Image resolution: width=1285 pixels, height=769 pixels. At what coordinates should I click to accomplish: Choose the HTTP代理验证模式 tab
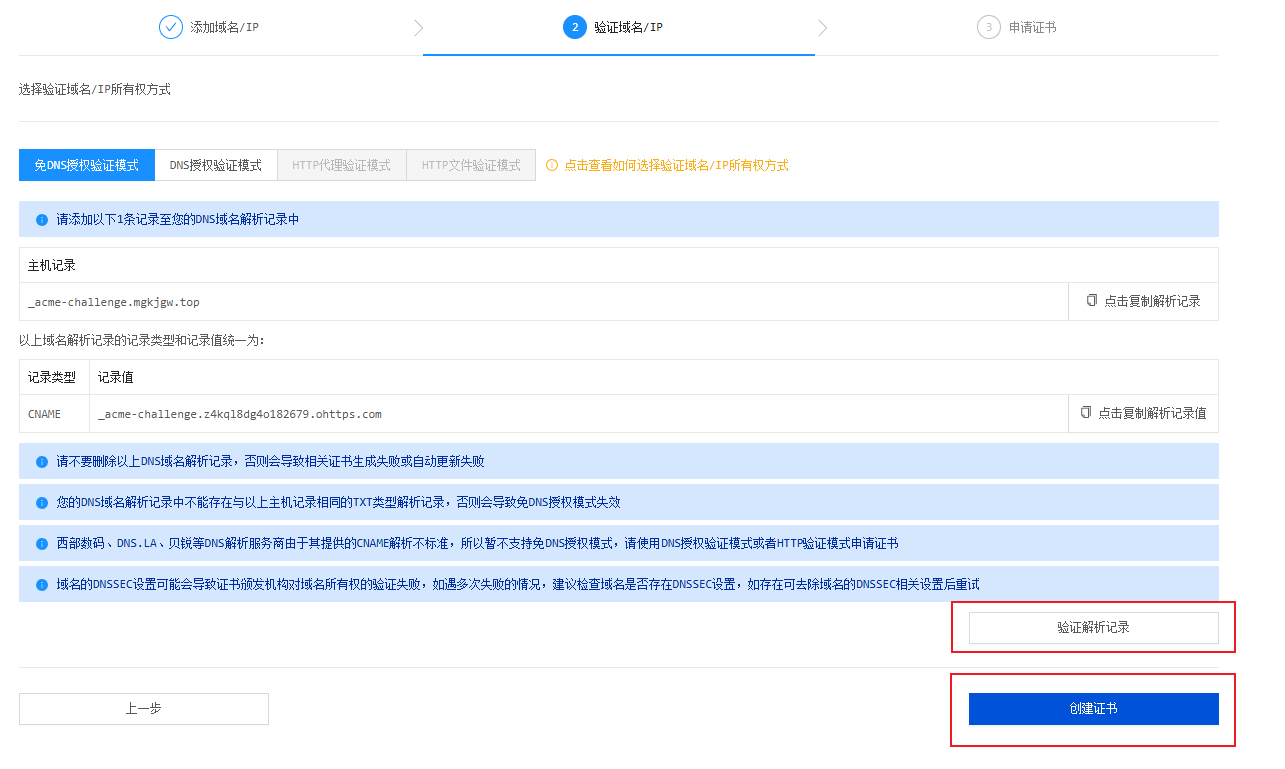click(x=341, y=165)
